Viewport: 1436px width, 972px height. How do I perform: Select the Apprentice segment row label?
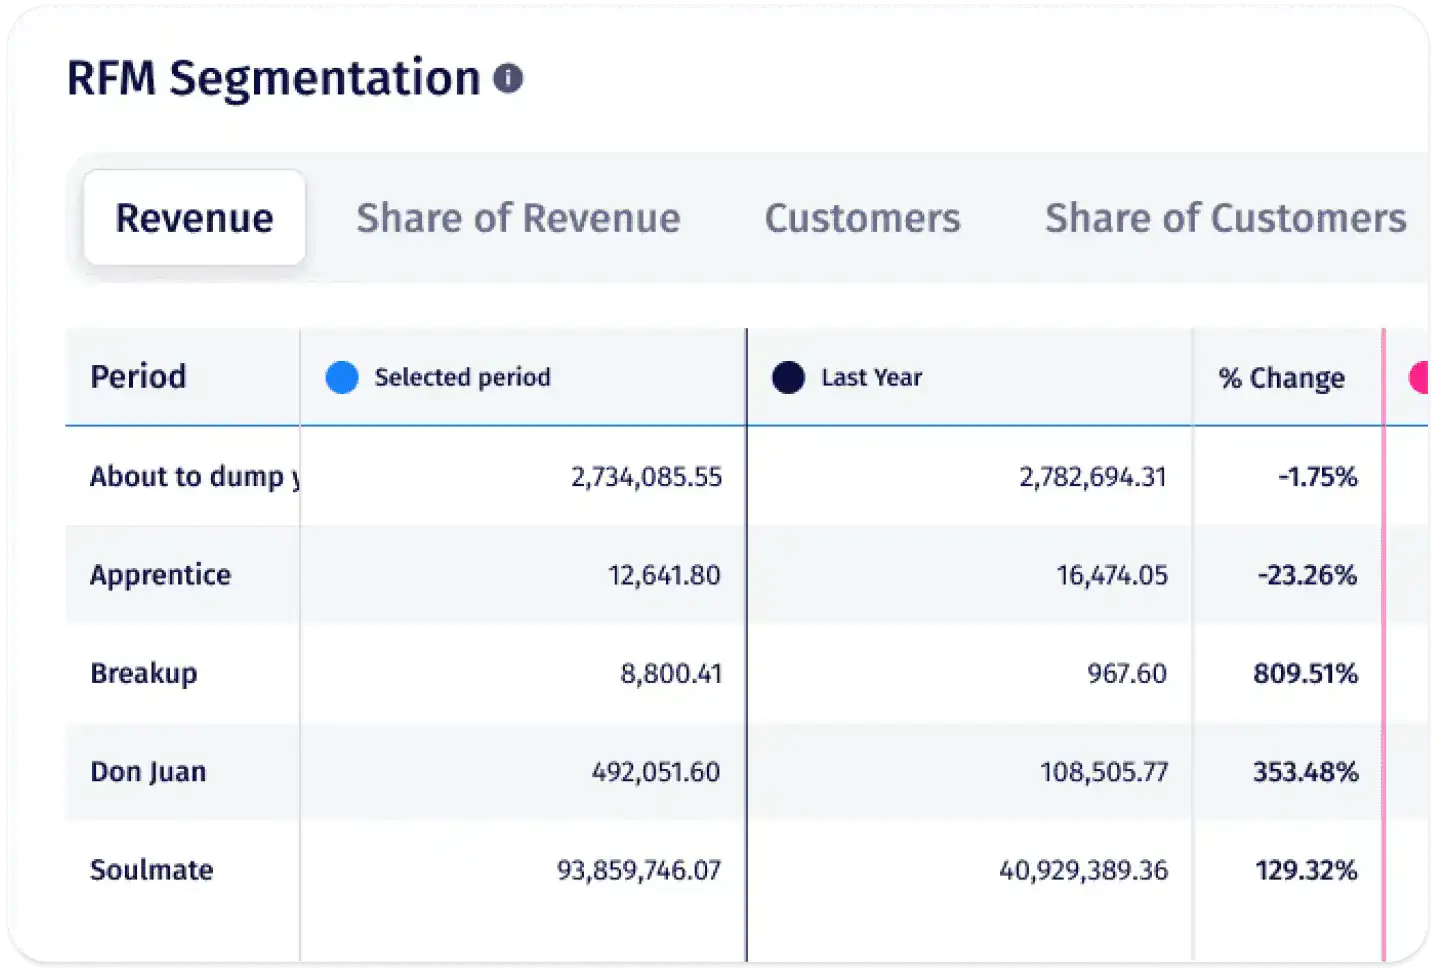click(160, 575)
